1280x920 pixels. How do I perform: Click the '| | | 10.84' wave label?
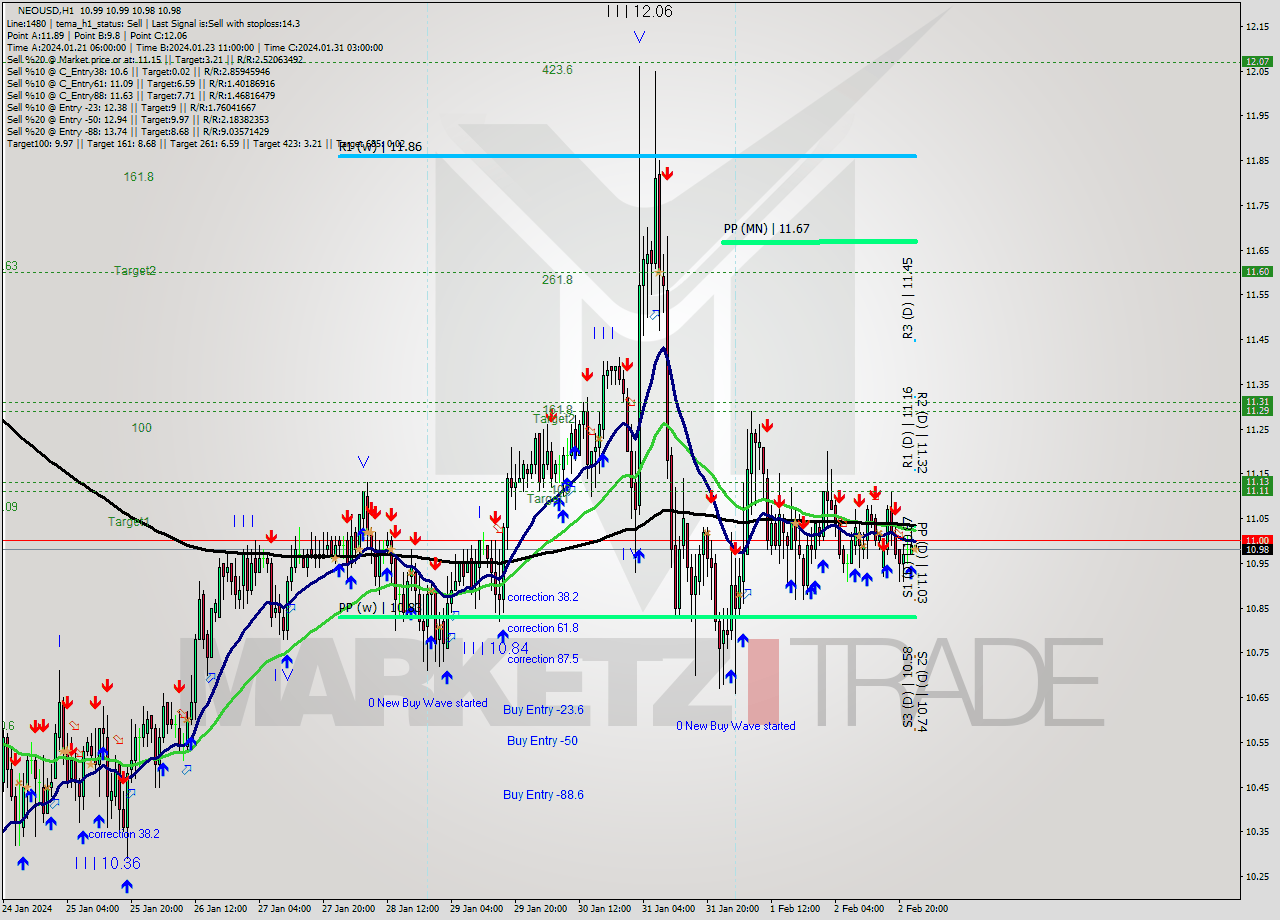point(495,648)
